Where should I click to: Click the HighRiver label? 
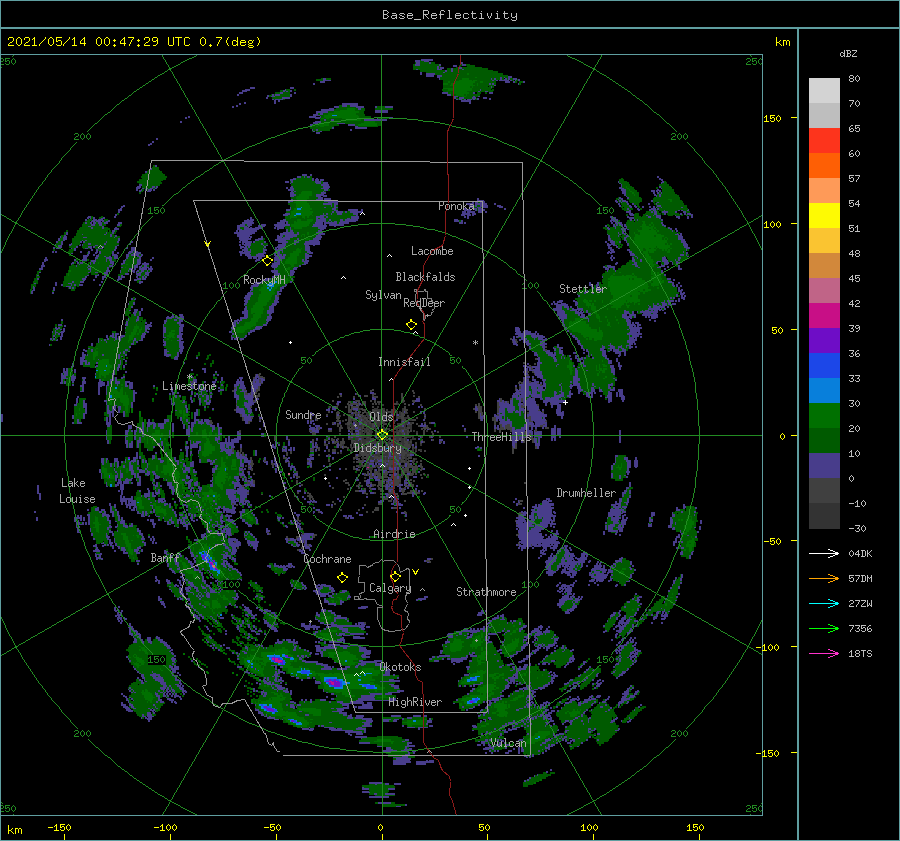[415, 702]
